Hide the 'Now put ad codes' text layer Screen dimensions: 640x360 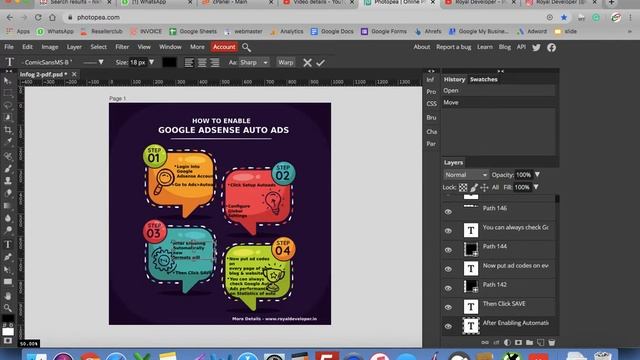[448, 269]
